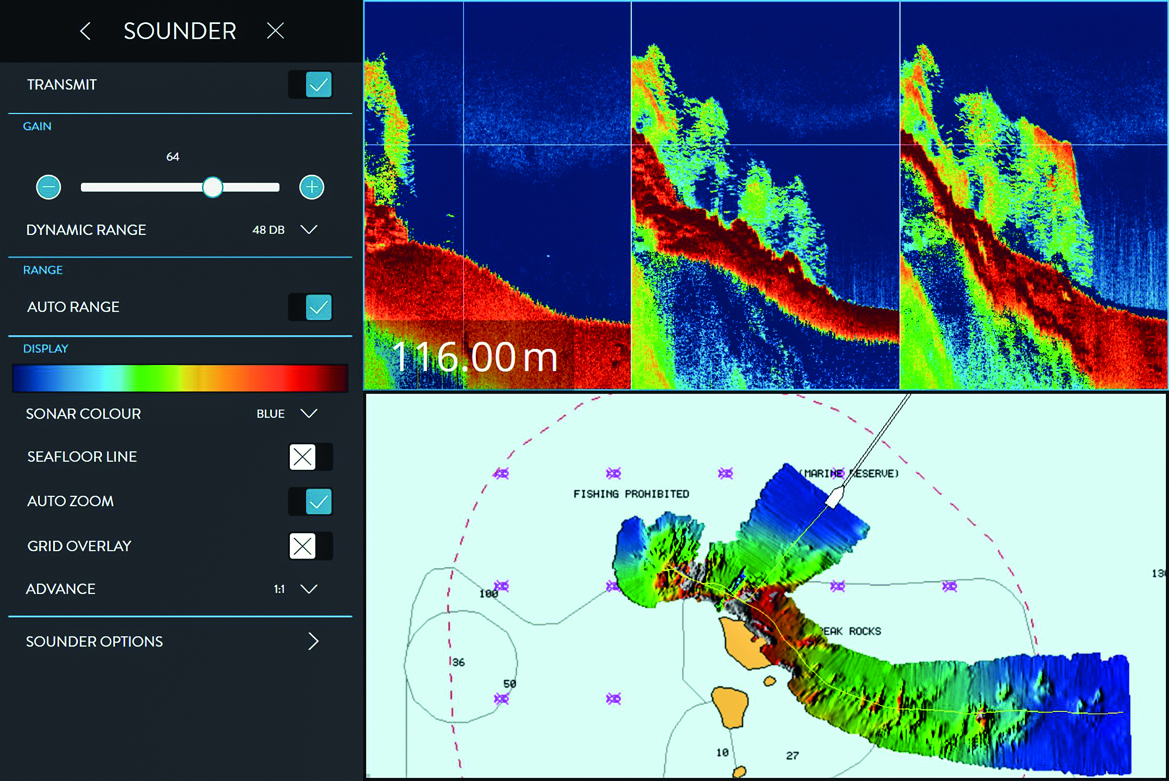Image resolution: width=1169 pixels, height=781 pixels.
Task: Click the gain slider handle
Action: point(212,187)
